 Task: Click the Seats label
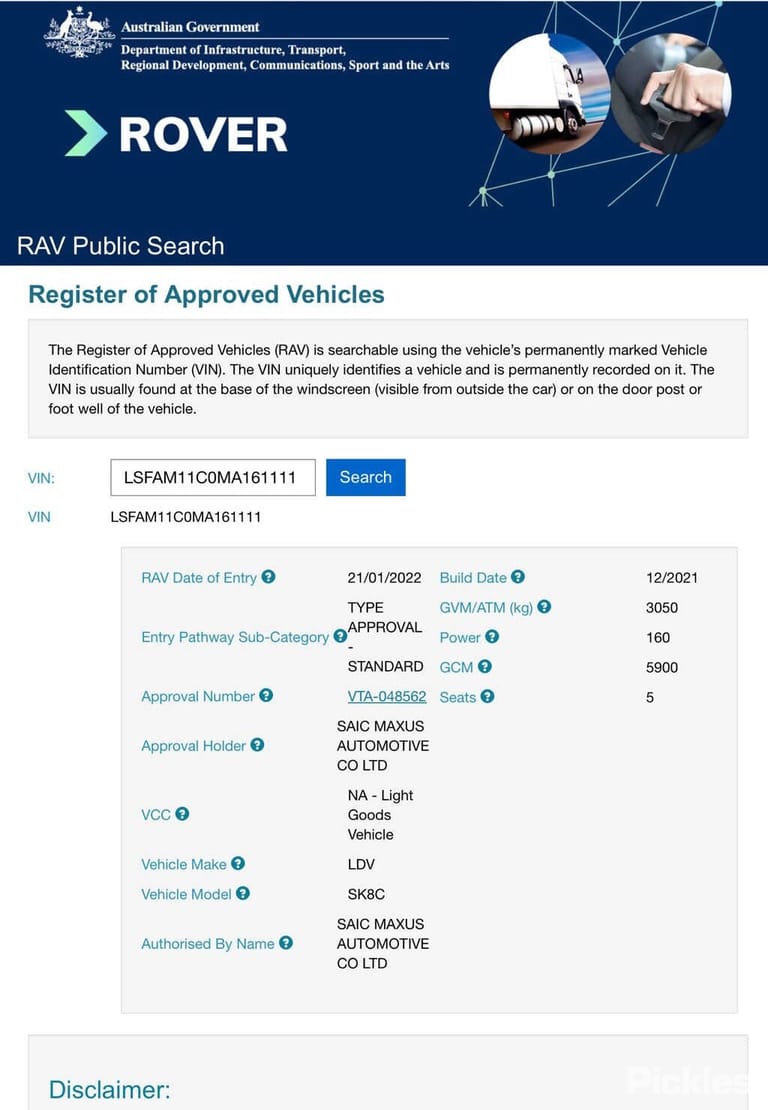click(458, 697)
